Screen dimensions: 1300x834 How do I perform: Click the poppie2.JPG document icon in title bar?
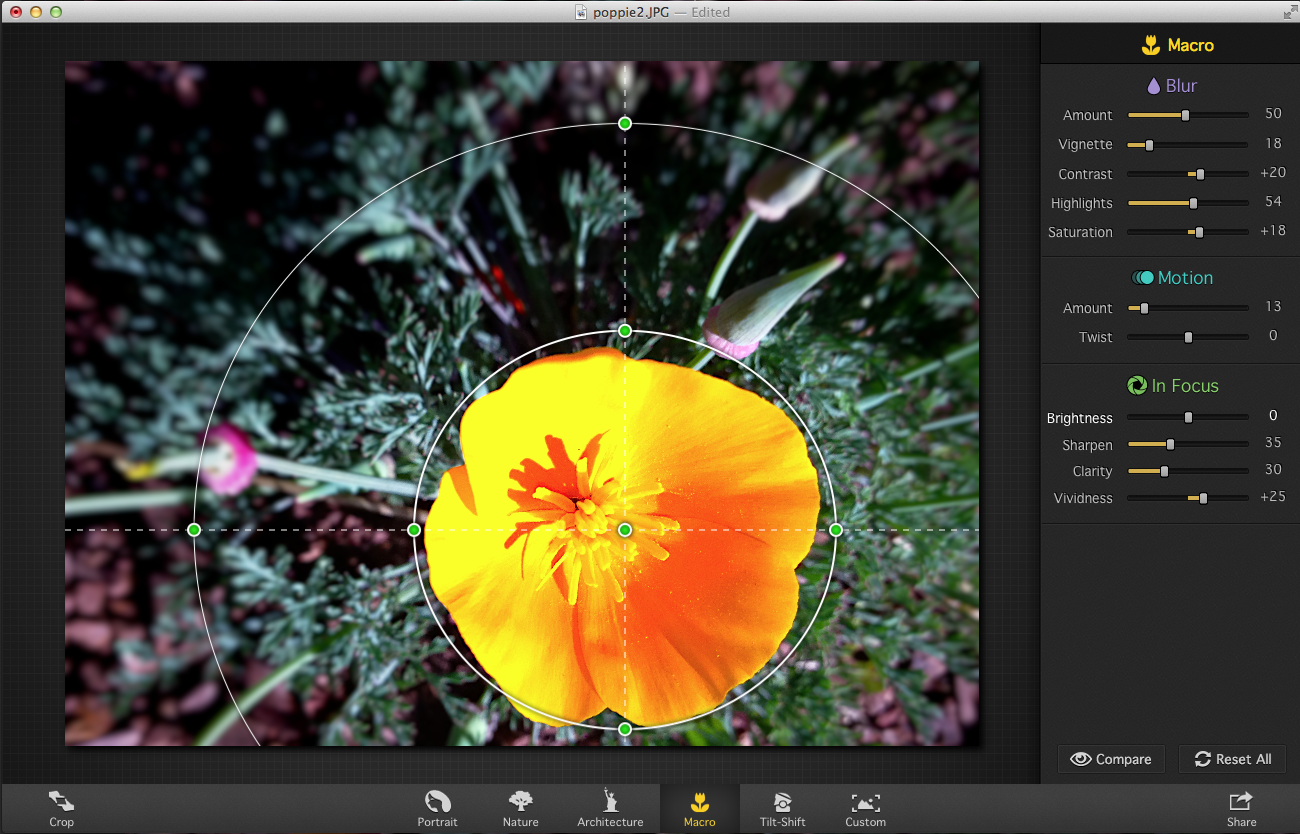[581, 12]
